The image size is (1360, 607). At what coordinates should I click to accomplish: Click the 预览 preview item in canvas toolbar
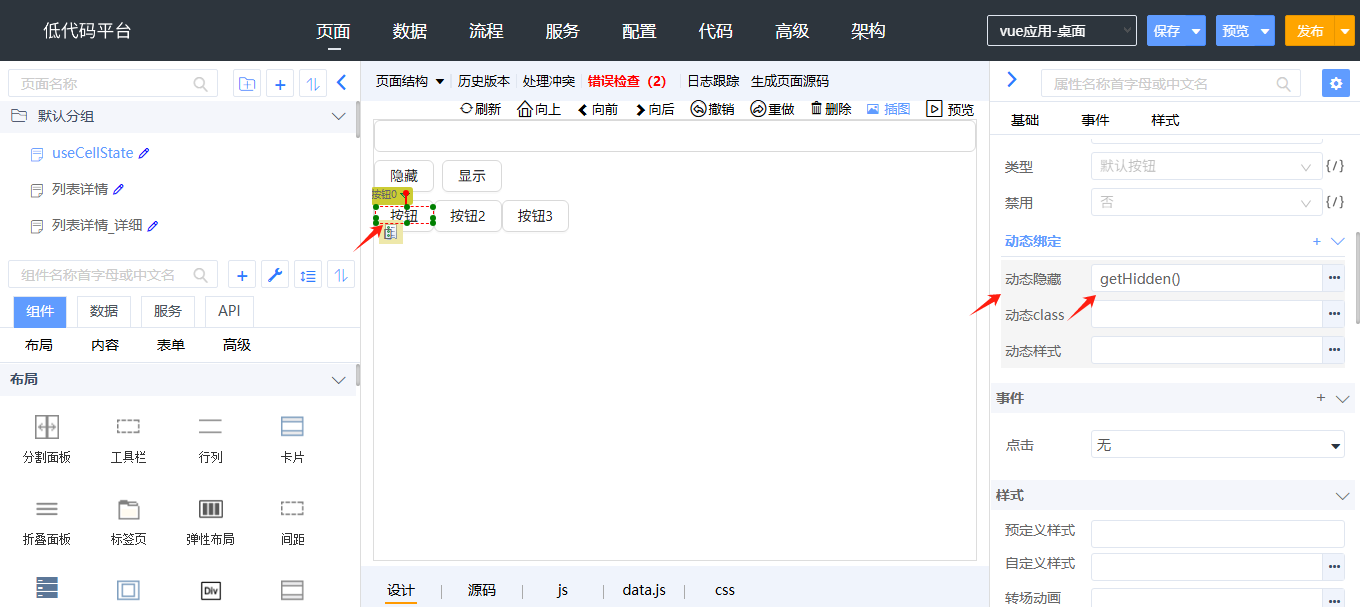[950, 109]
